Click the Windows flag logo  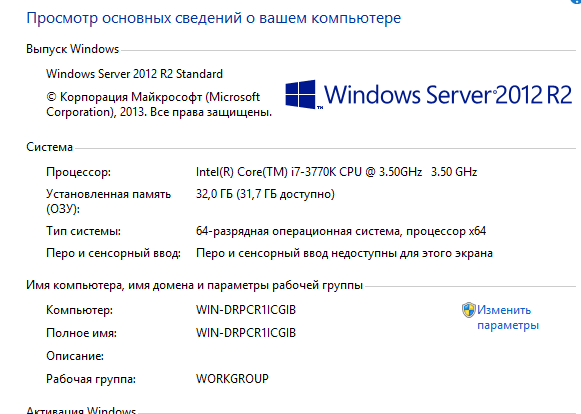(x=301, y=94)
